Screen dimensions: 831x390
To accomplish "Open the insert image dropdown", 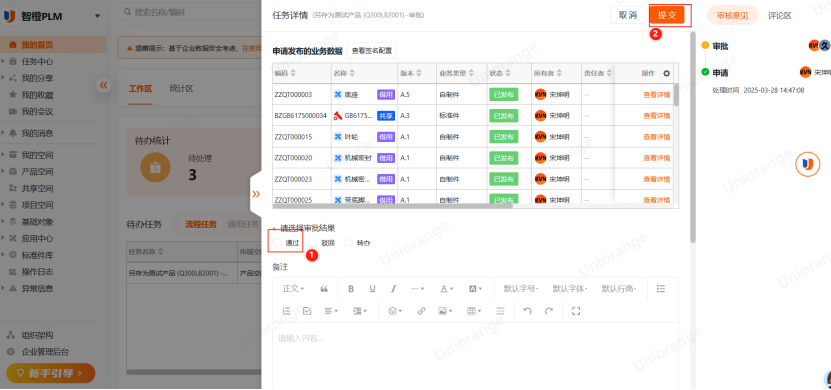I will click(445, 311).
